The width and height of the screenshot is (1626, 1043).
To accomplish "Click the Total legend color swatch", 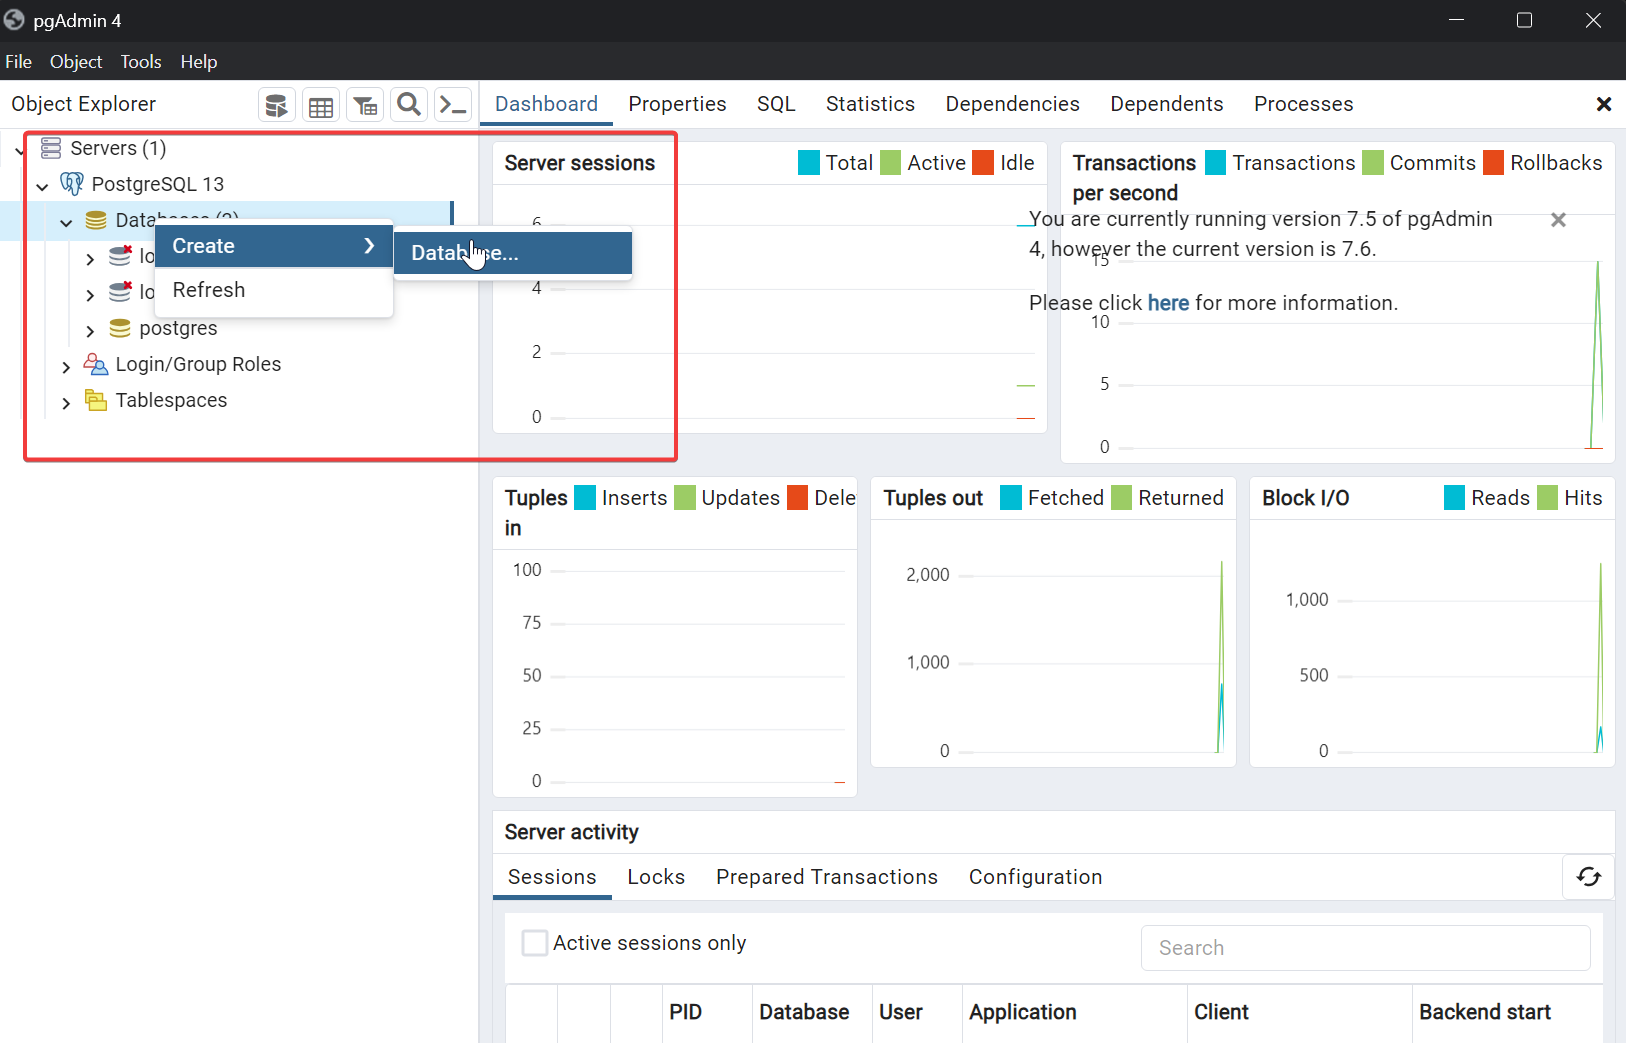I will (809, 163).
